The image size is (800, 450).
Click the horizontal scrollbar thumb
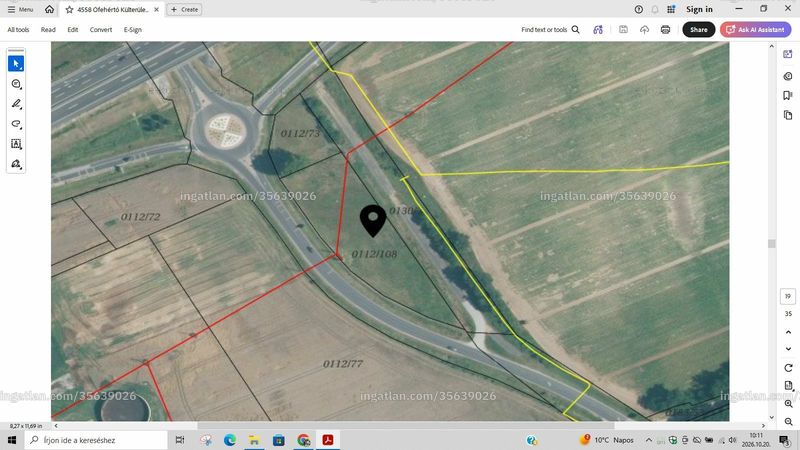(406, 426)
